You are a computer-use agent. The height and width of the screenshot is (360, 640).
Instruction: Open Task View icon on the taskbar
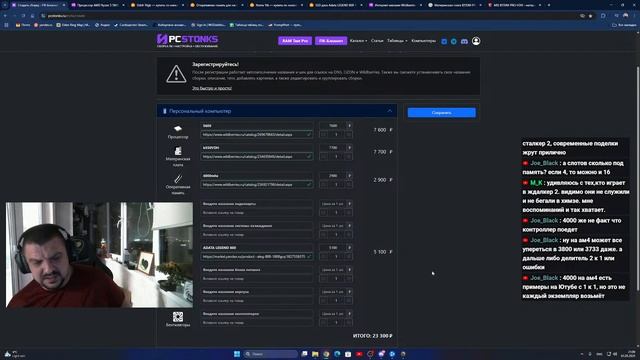[x=304, y=354]
